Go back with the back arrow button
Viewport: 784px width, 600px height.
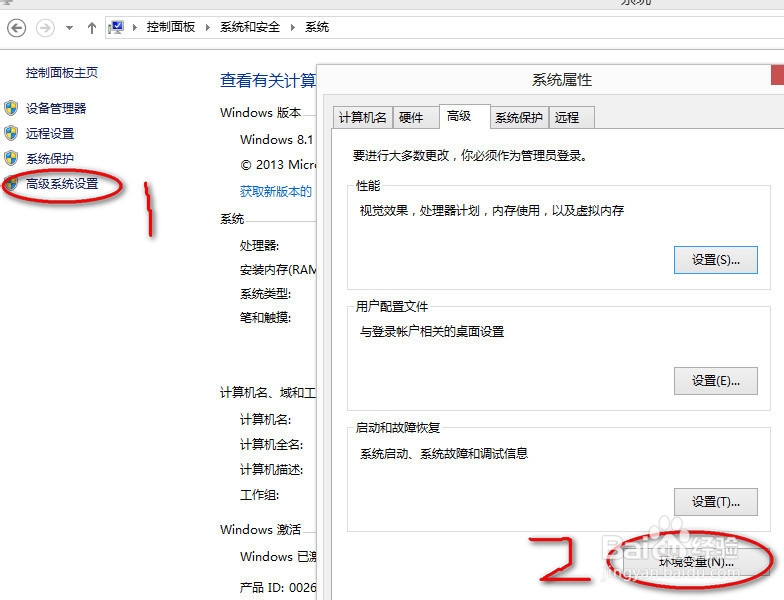16,28
